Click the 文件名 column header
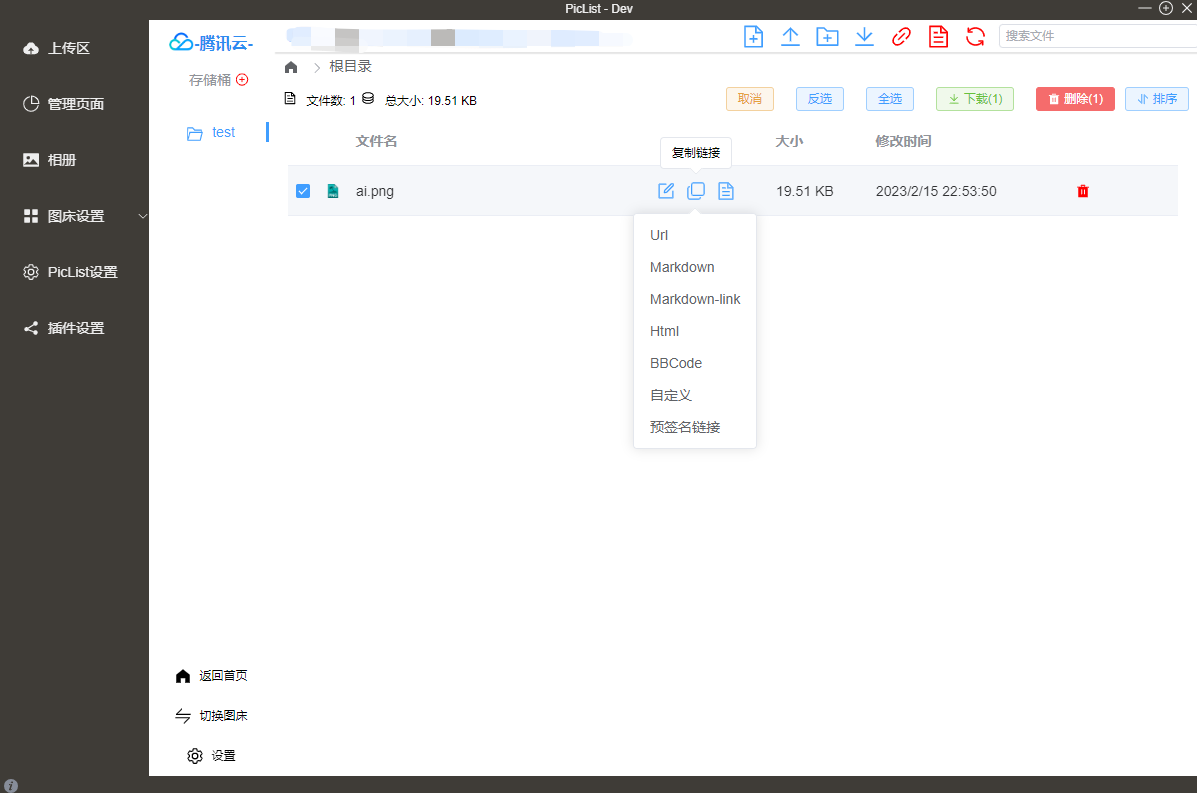 [x=376, y=141]
